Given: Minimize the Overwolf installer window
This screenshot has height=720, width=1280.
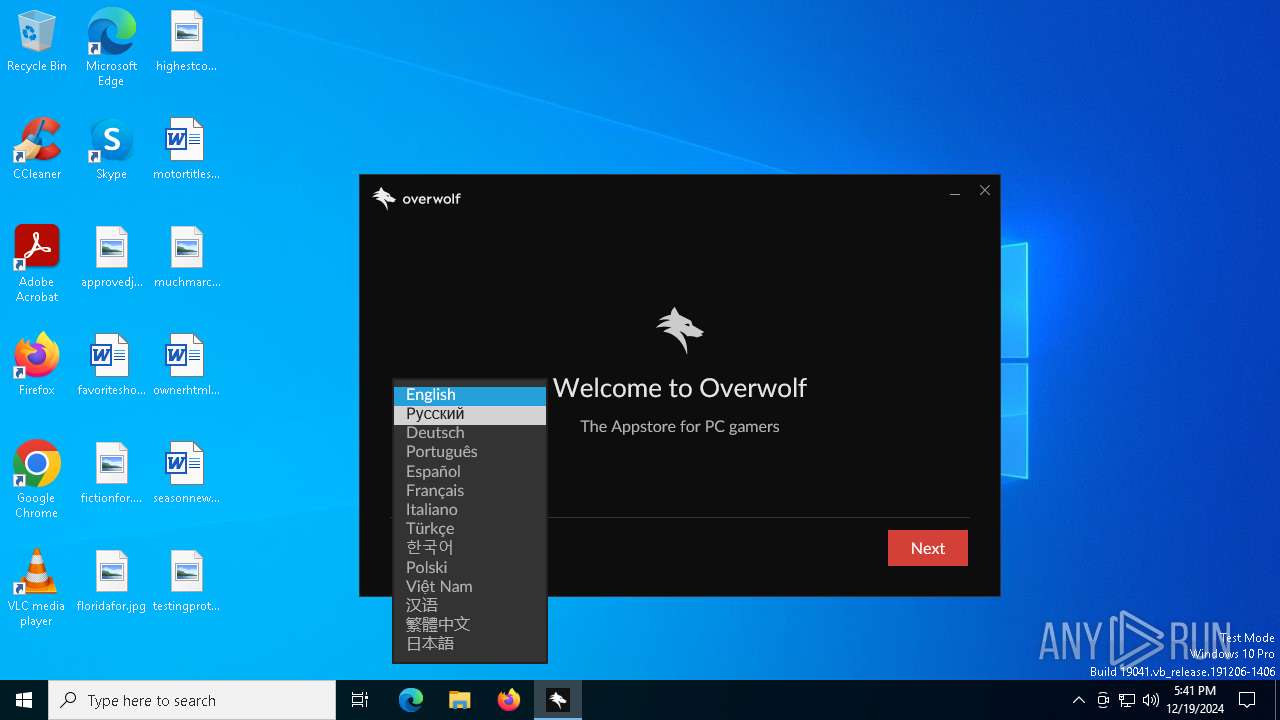Looking at the screenshot, I should pos(955,191).
